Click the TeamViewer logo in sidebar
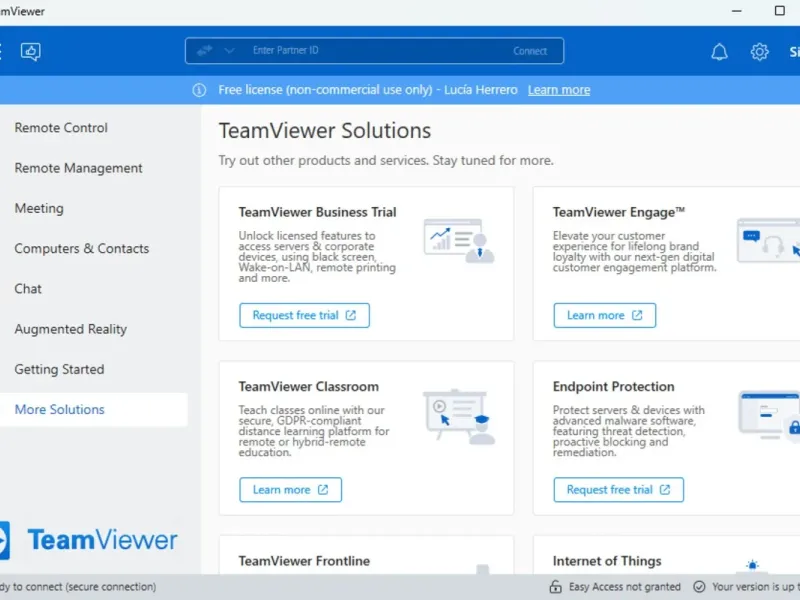This screenshot has height=600, width=800. (x=89, y=540)
